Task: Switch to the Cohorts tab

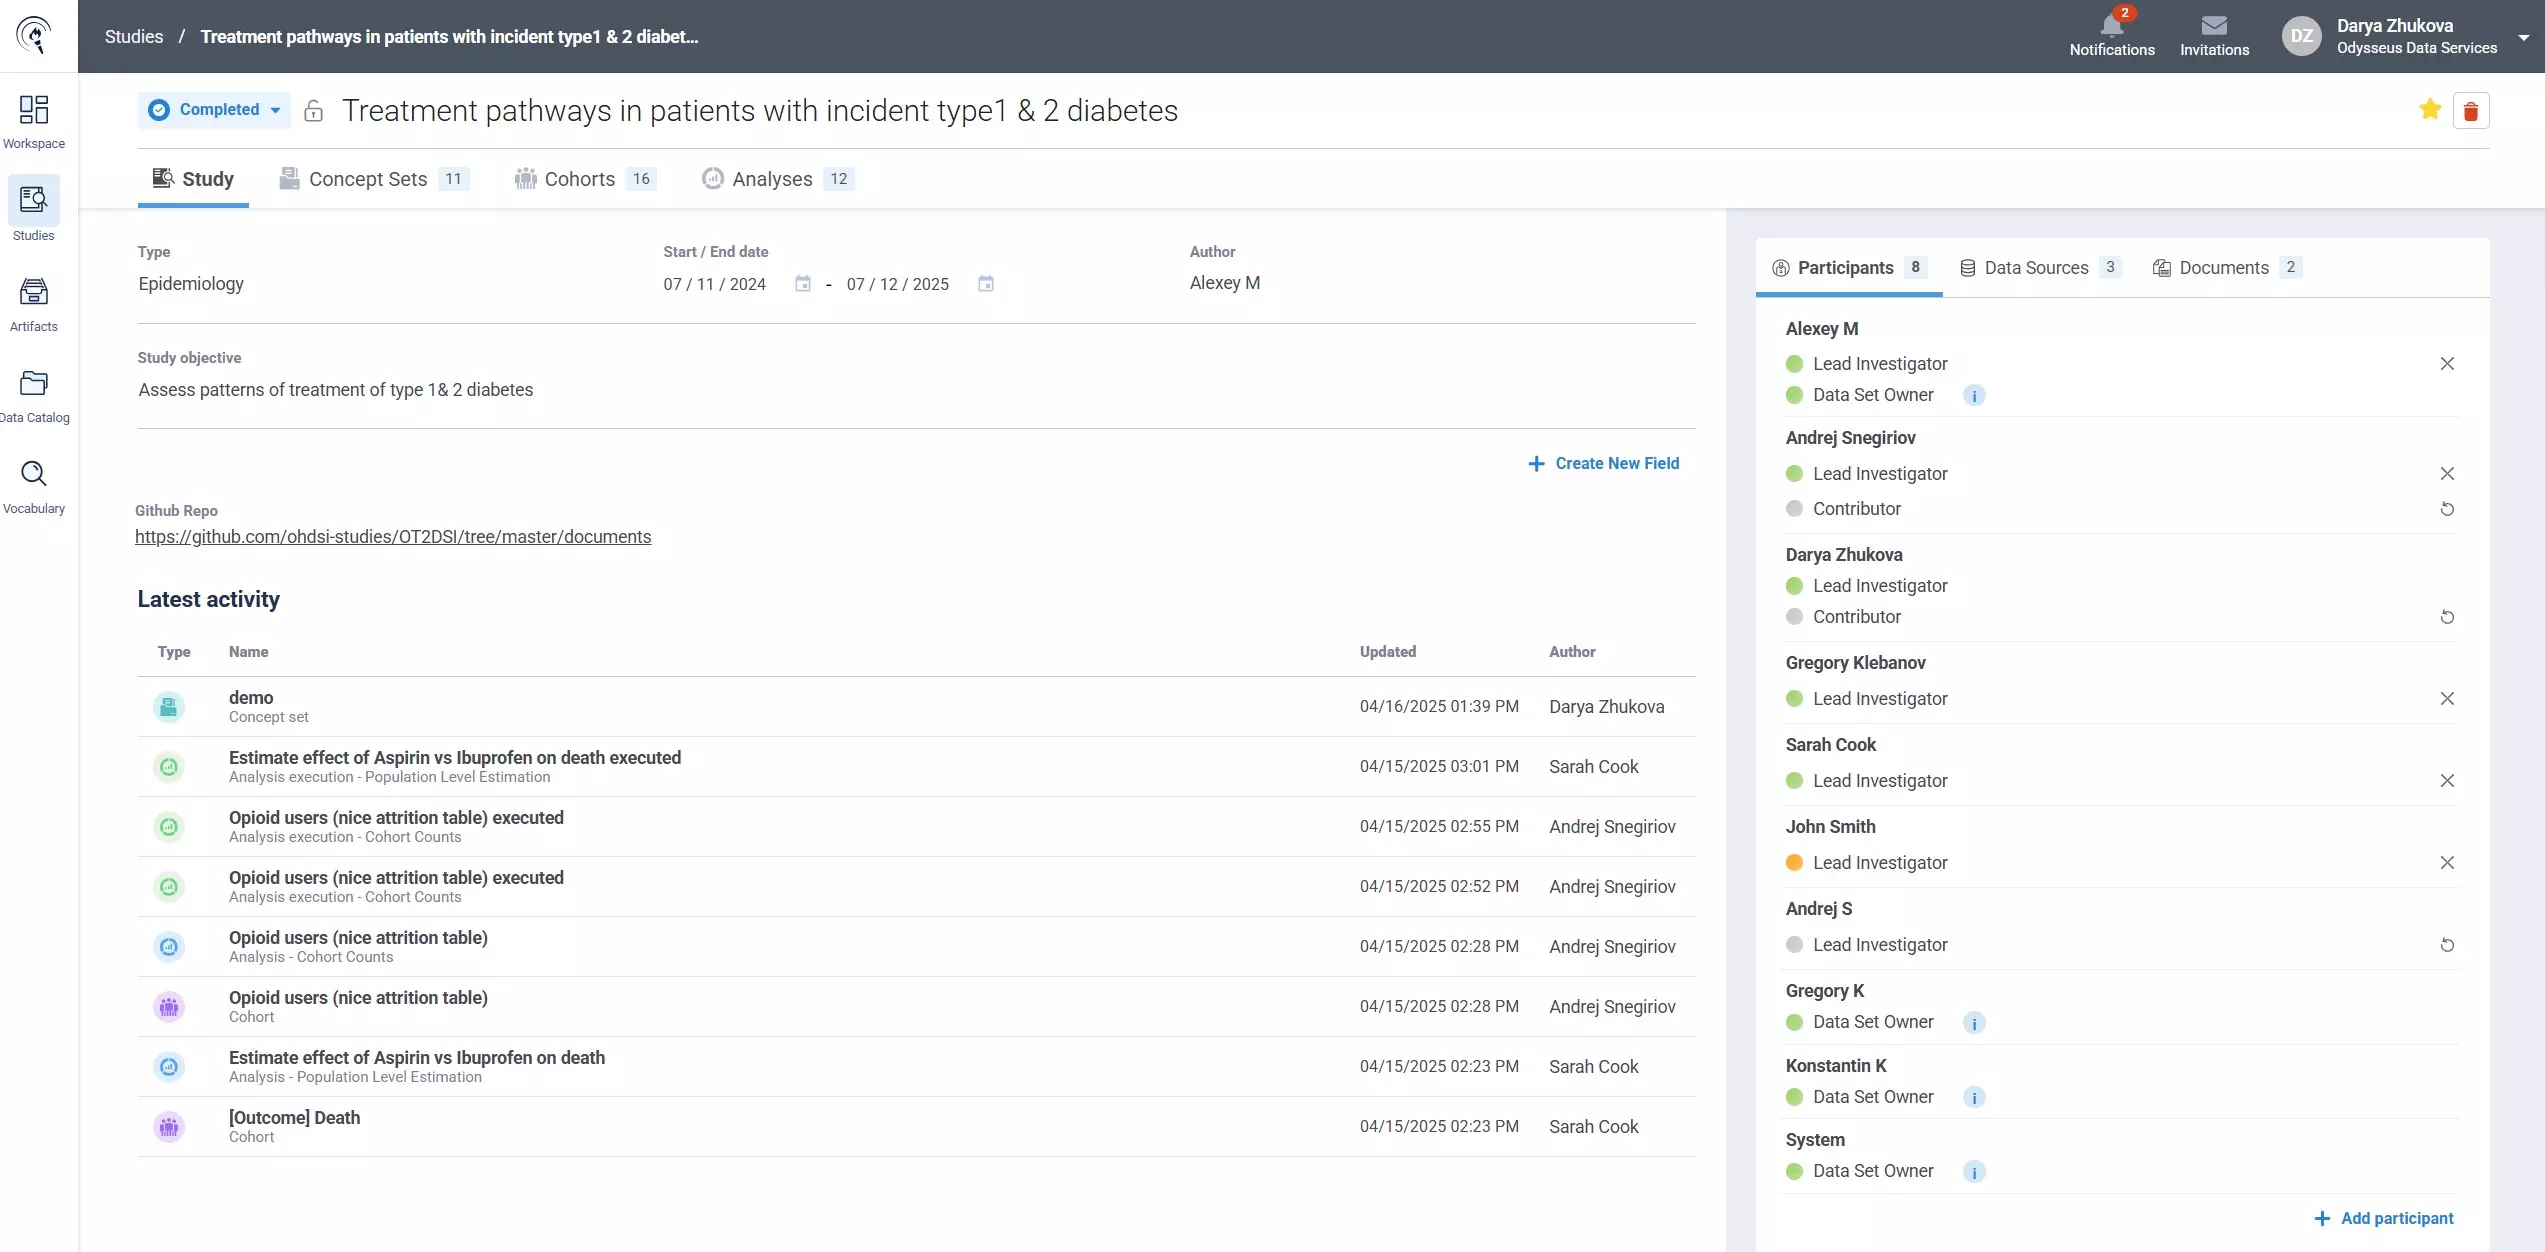Action: click(x=585, y=179)
